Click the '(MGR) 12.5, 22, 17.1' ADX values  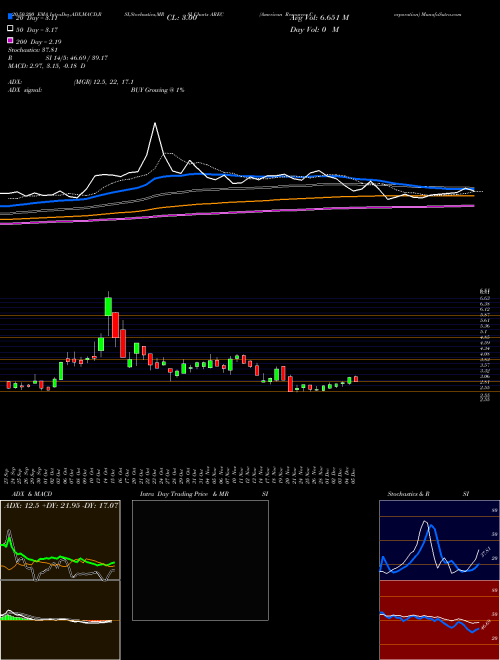[x=104, y=82]
